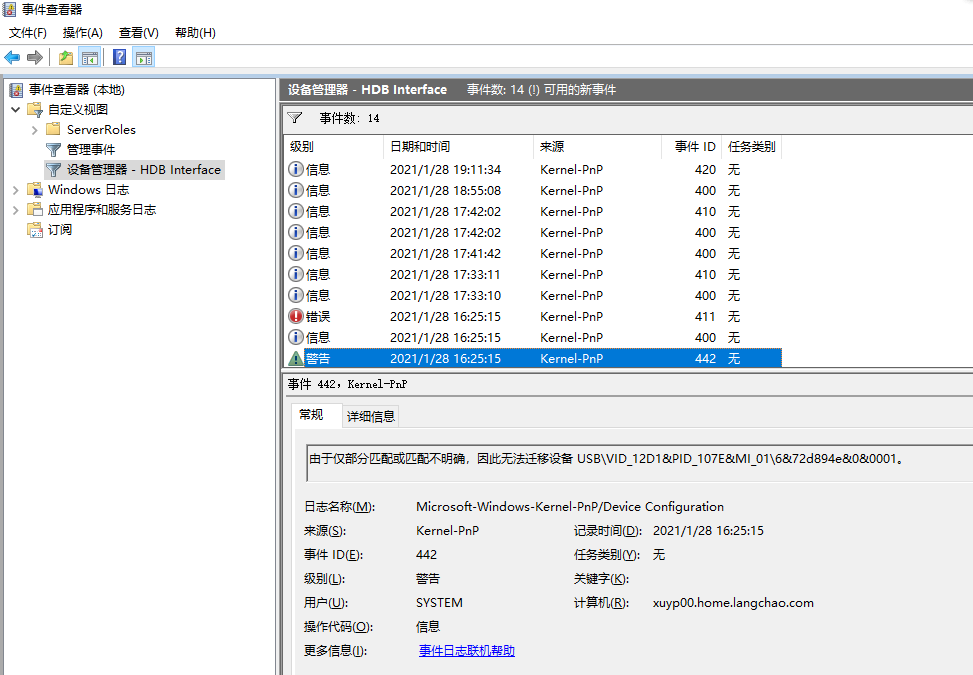Select the 应用程序和服务日志 tree item
The height and width of the screenshot is (675, 973).
(102, 210)
